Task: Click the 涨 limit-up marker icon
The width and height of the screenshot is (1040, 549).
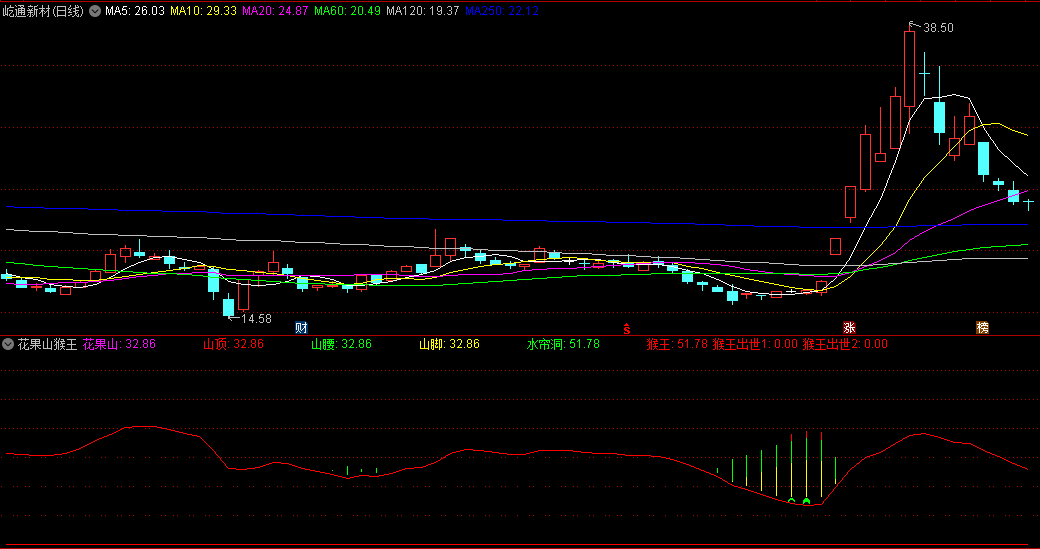Action: pyautogui.click(x=850, y=328)
